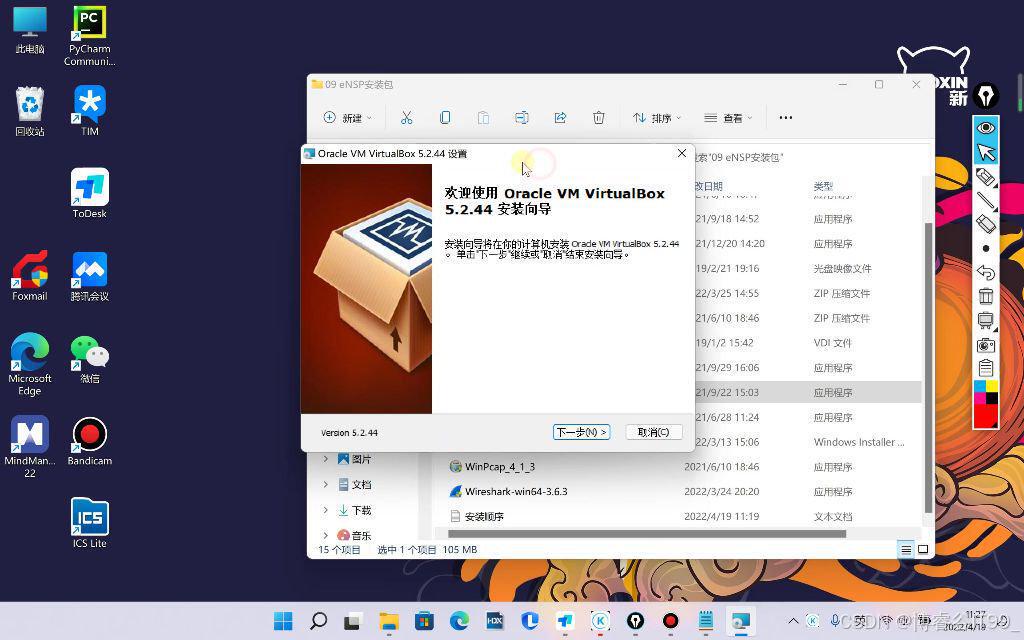The width and height of the screenshot is (1024, 640).
Task: Close the Oracle VM VirtualBox setup dialog
Action: pyautogui.click(x=682, y=153)
